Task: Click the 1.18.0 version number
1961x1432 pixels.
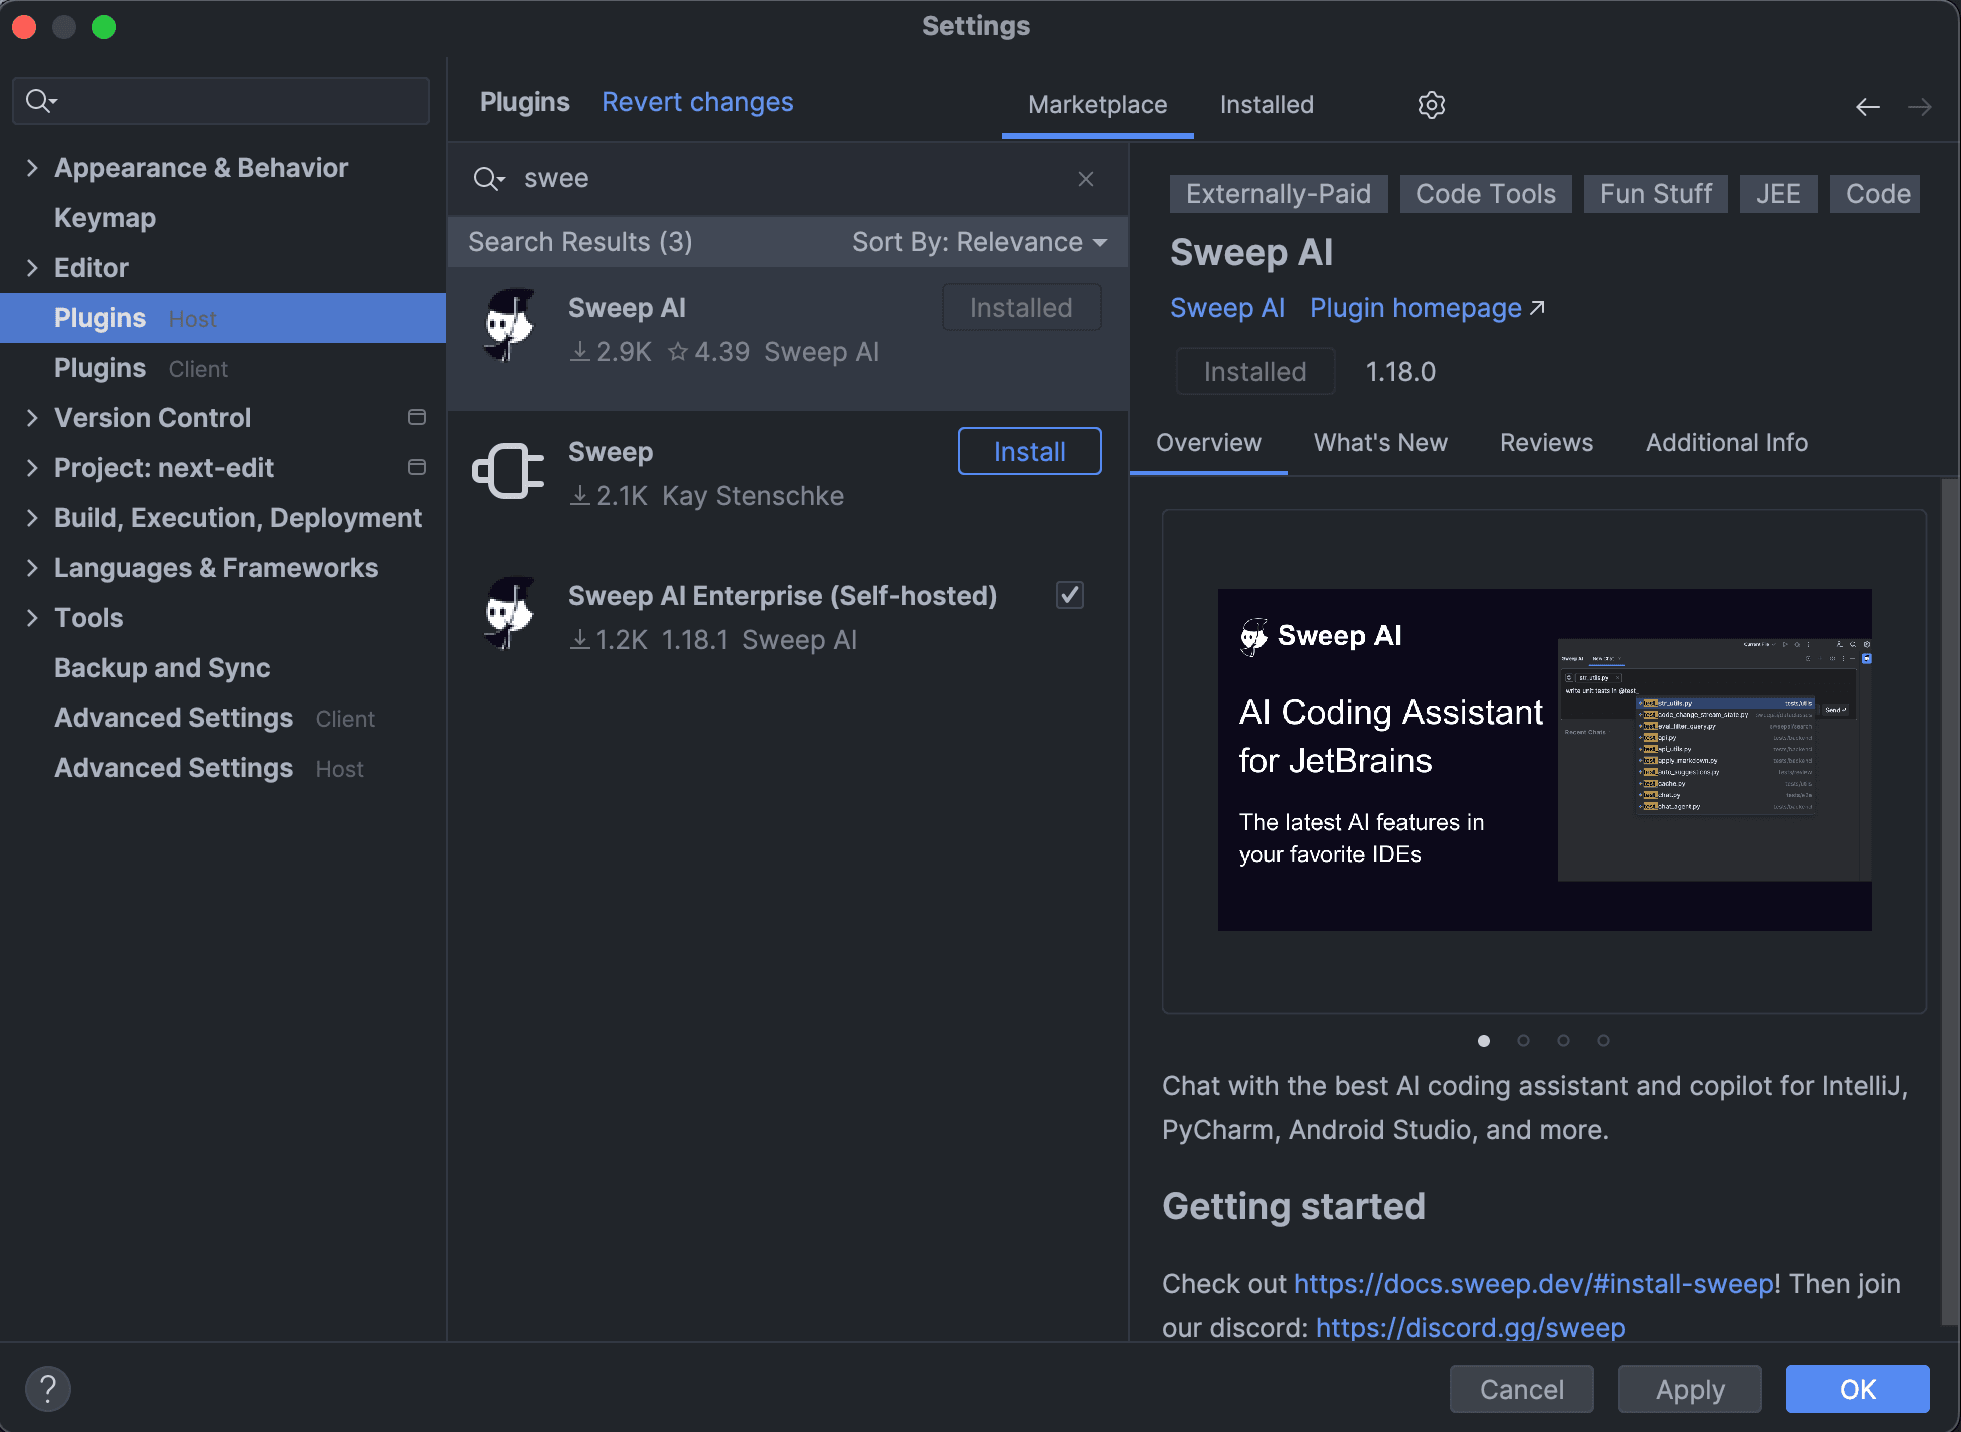Action: (x=1400, y=372)
